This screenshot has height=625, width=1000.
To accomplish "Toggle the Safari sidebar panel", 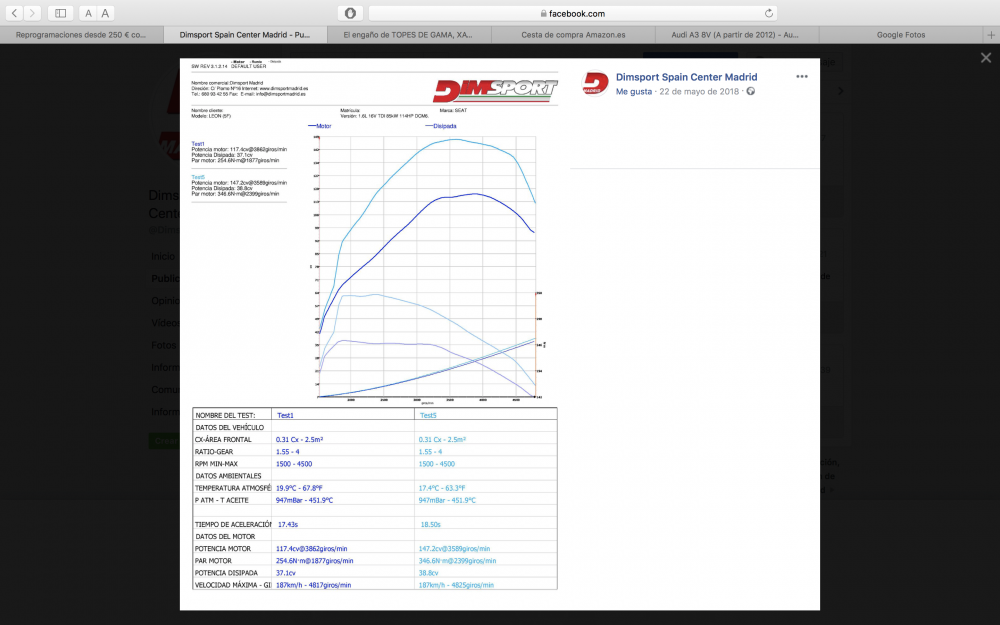I will (61, 13).
